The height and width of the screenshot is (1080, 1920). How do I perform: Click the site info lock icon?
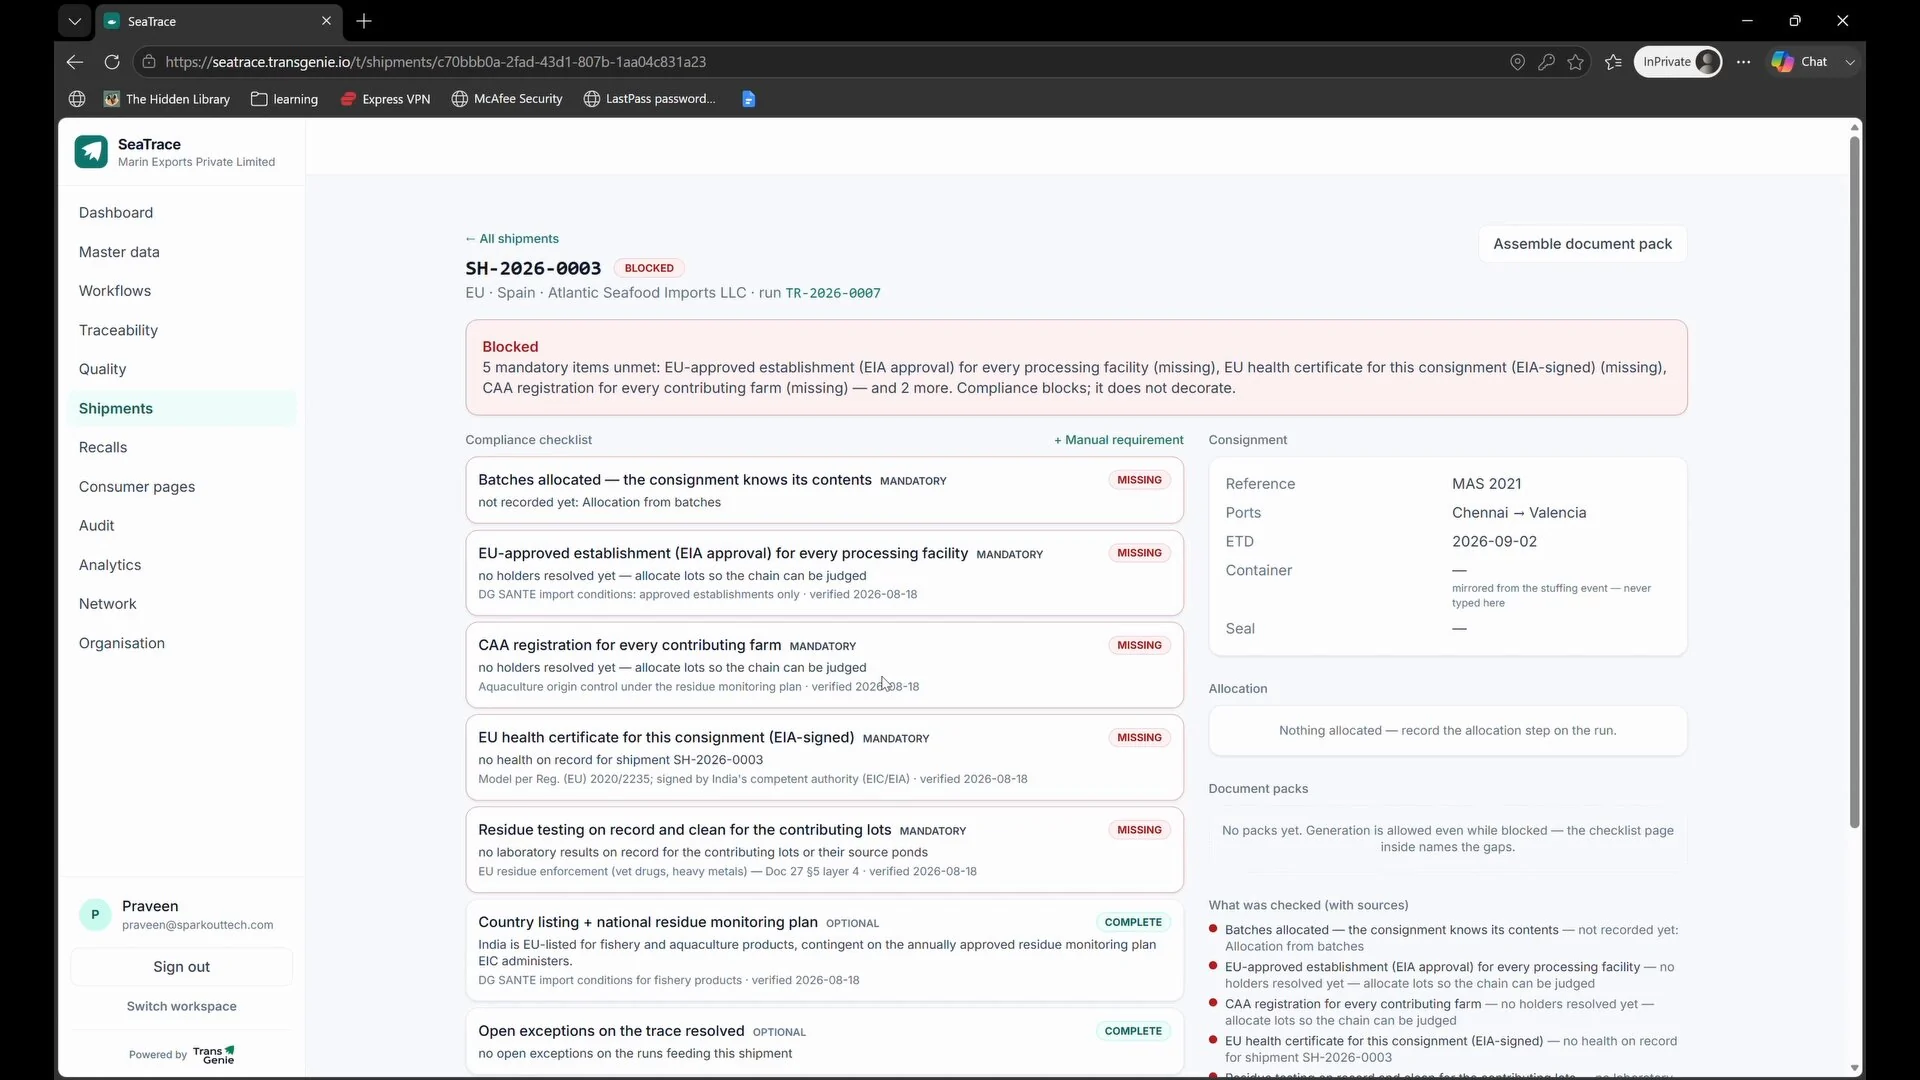pos(149,62)
